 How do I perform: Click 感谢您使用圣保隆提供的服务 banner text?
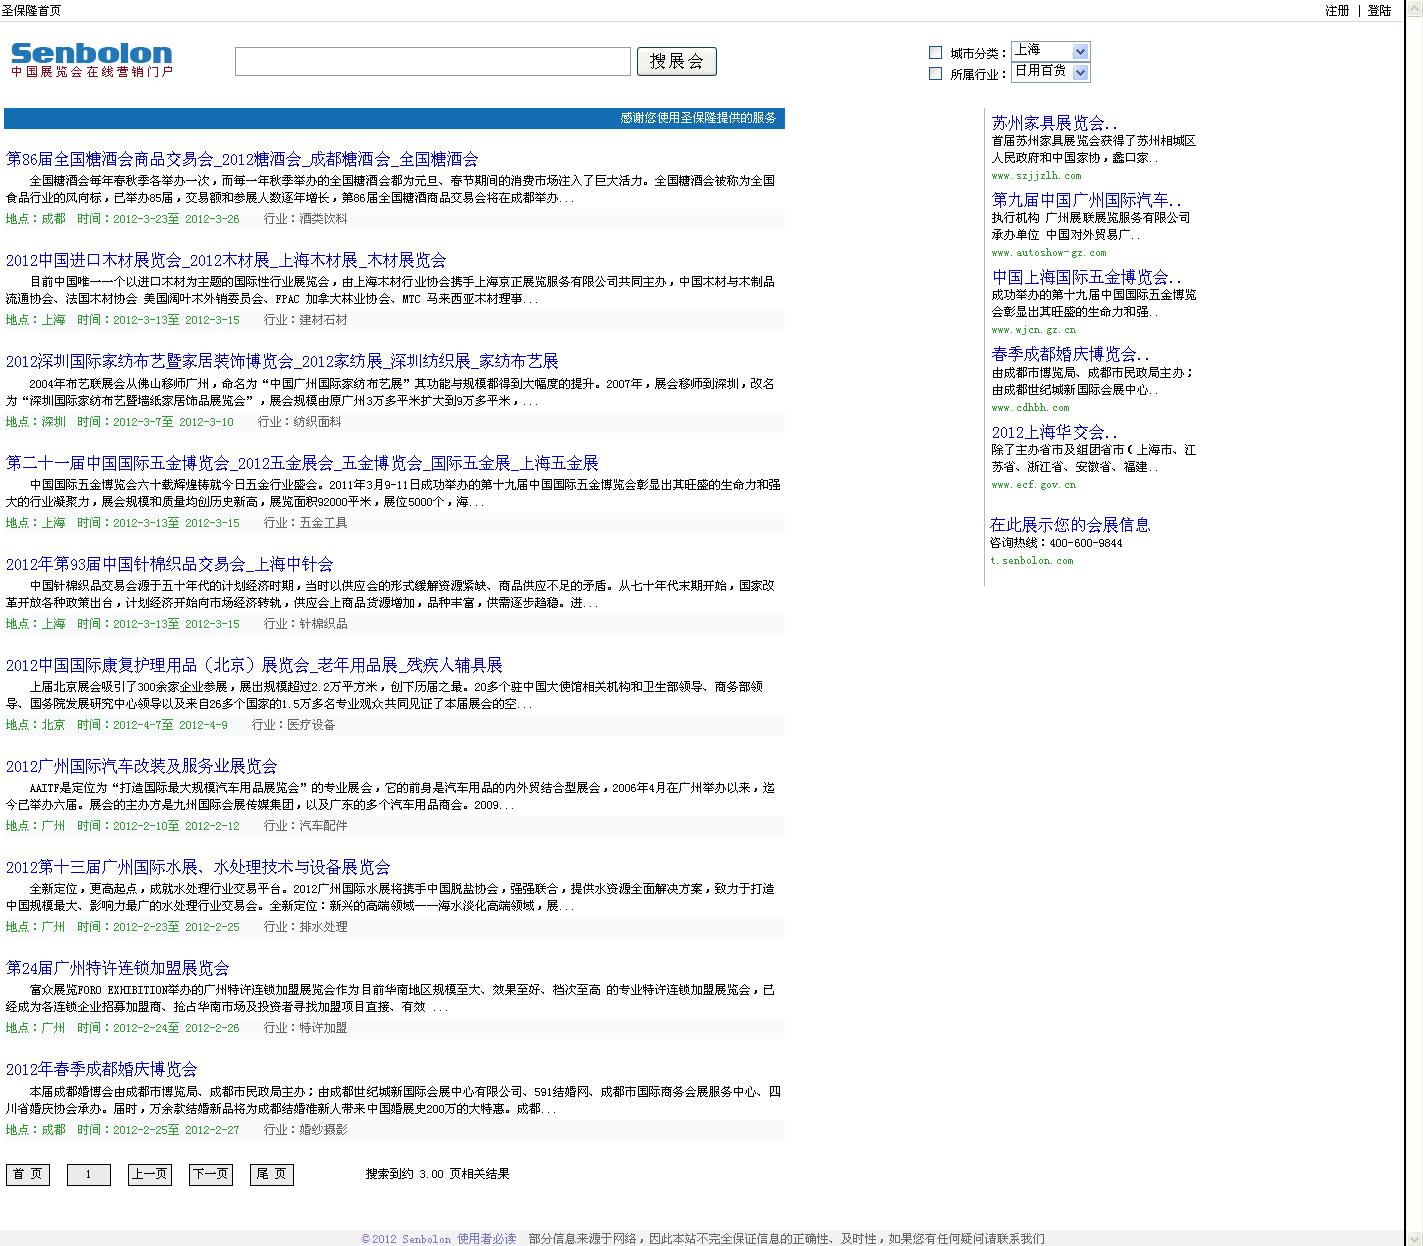(x=698, y=118)
